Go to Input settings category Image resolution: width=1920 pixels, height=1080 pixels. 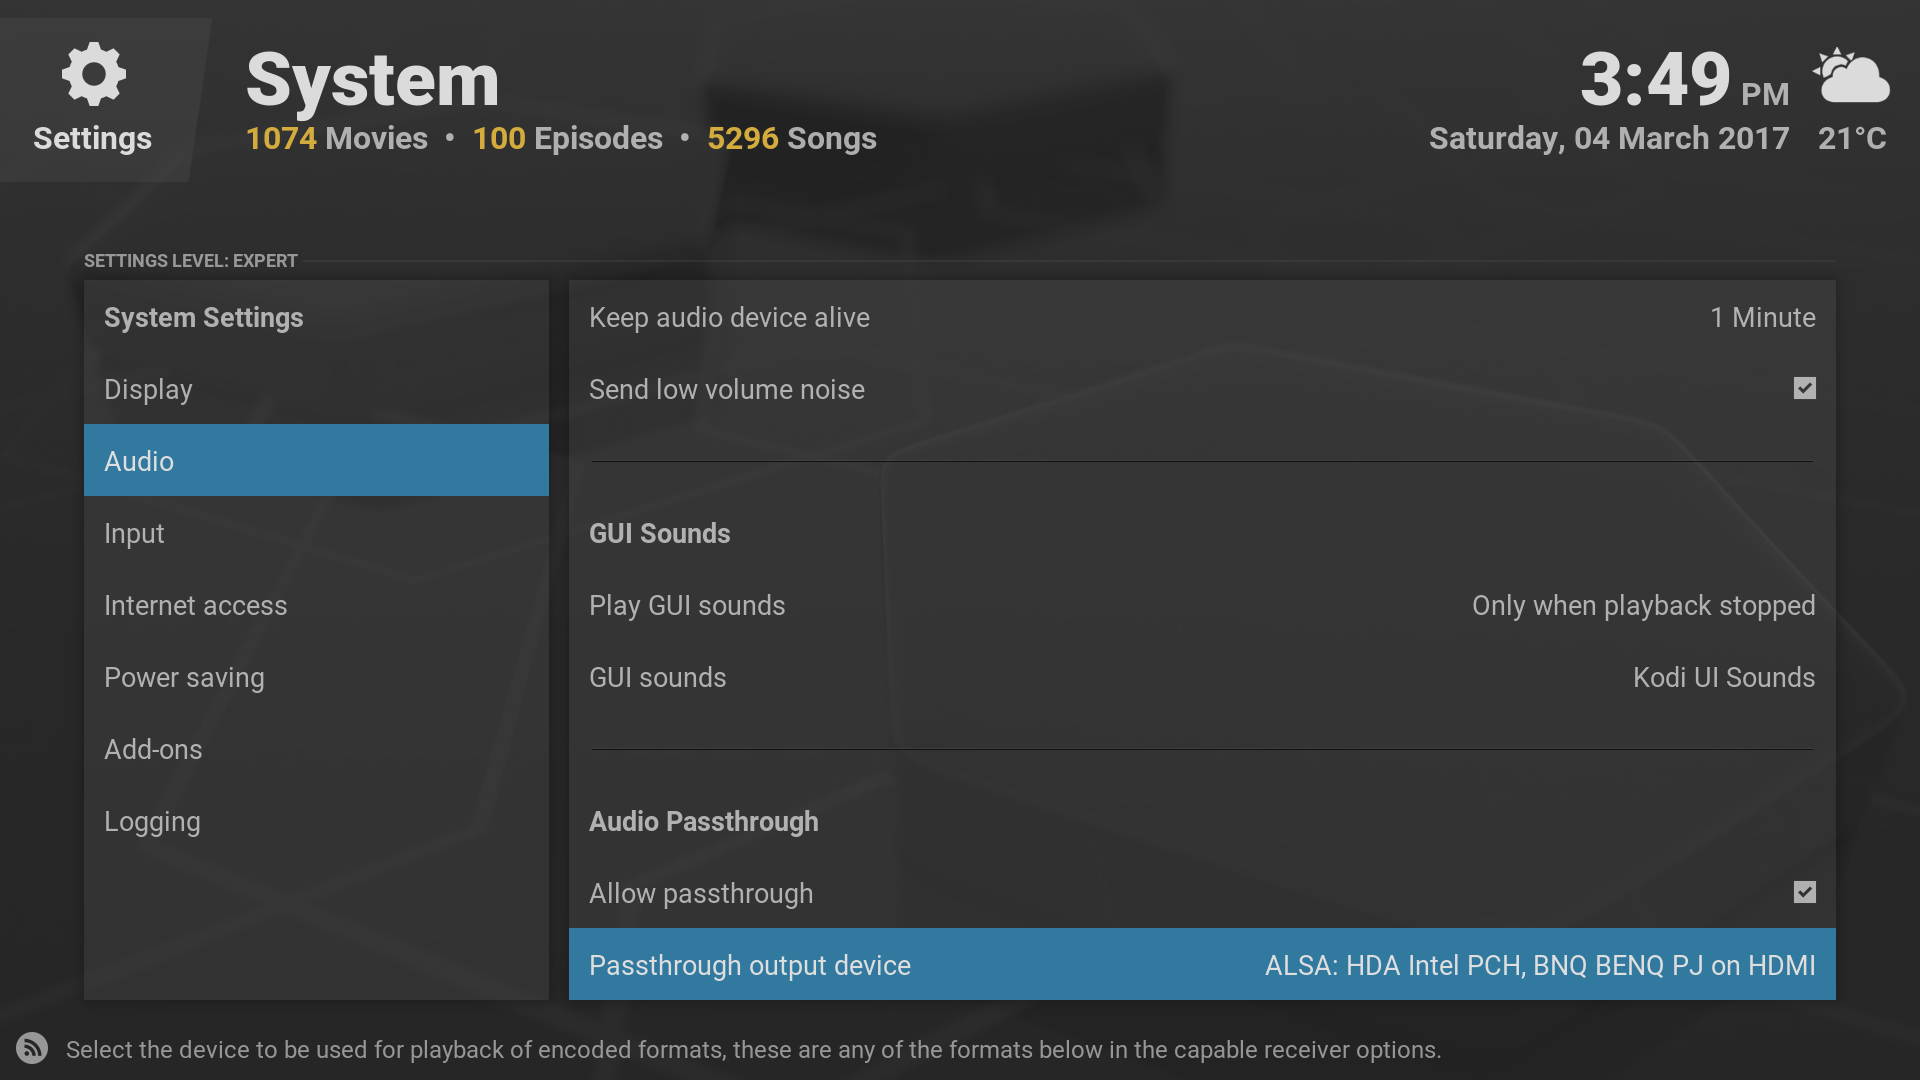[134, 534]
